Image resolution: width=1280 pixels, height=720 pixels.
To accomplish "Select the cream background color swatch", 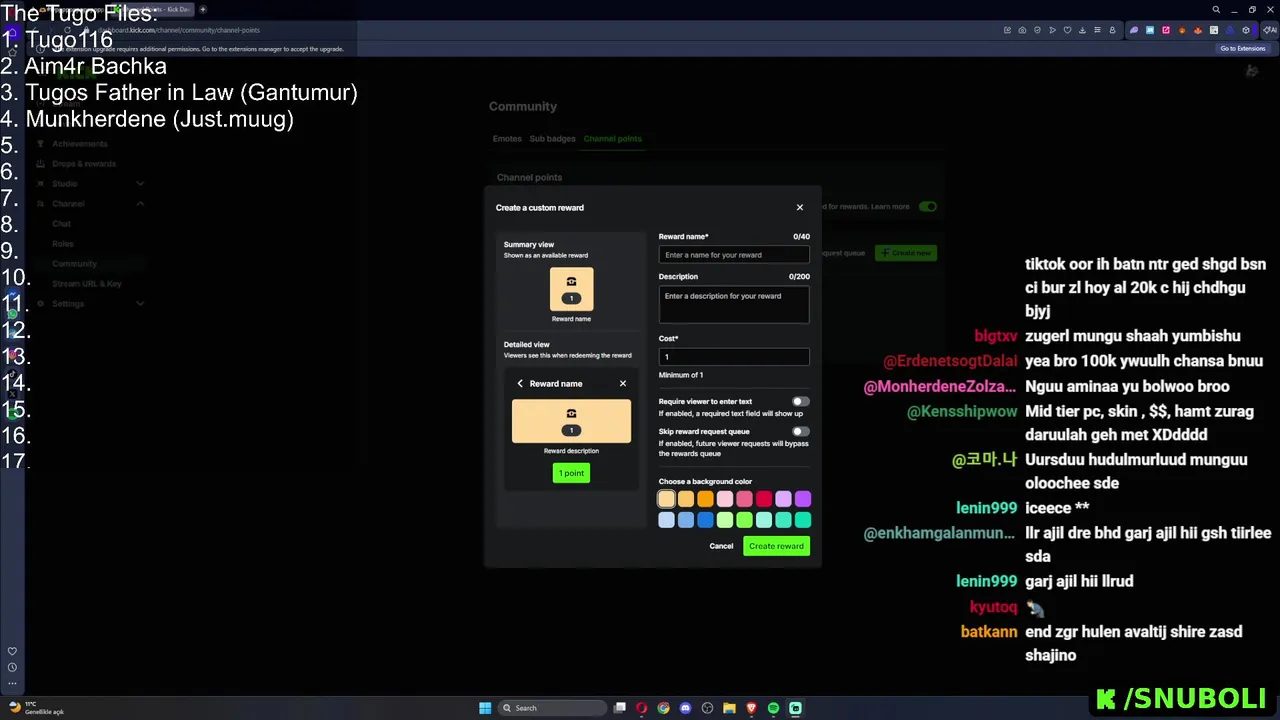I will (667, 499).
